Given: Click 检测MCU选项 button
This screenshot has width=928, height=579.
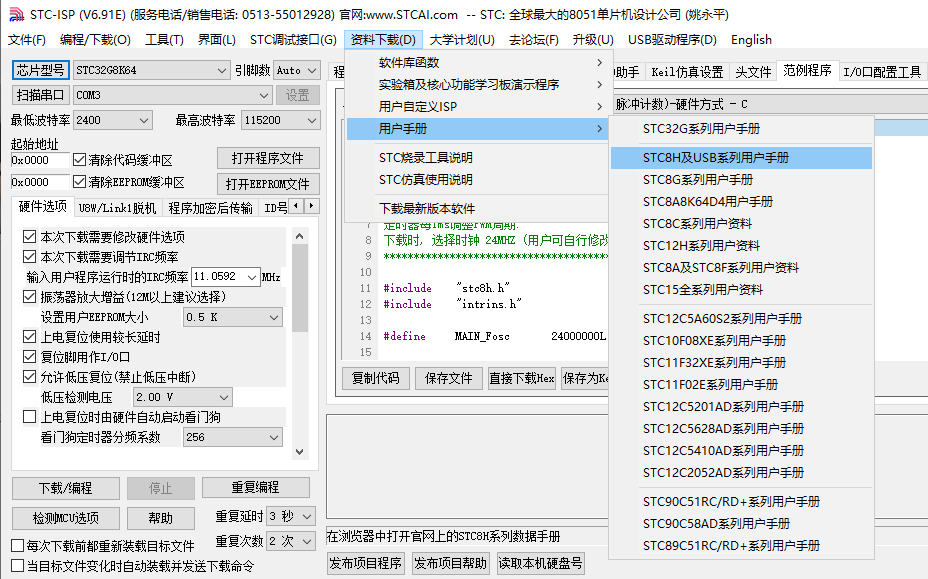Looking at the screenshot, I should tap(65, 518).
